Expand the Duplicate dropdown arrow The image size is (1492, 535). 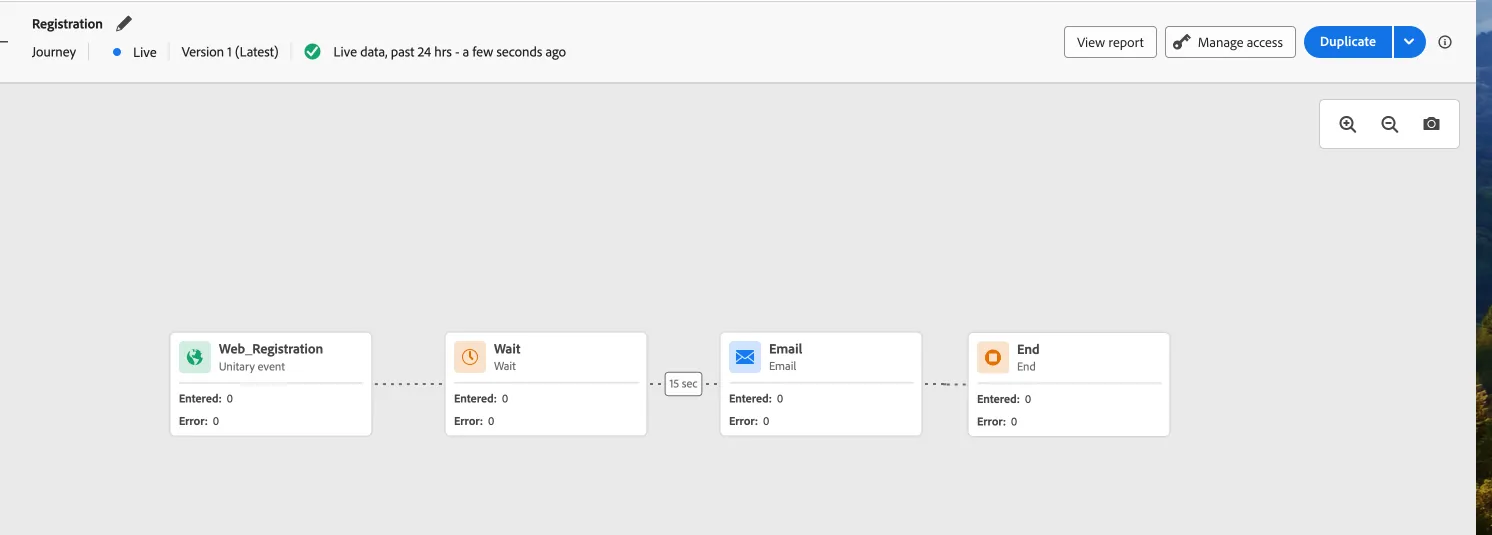point(1409,42)
